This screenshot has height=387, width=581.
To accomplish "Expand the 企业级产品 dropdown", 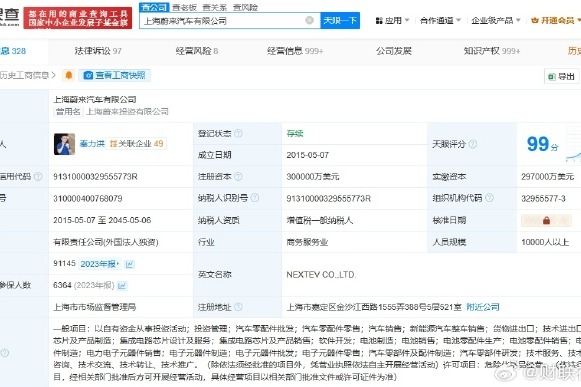I will 495,20.
